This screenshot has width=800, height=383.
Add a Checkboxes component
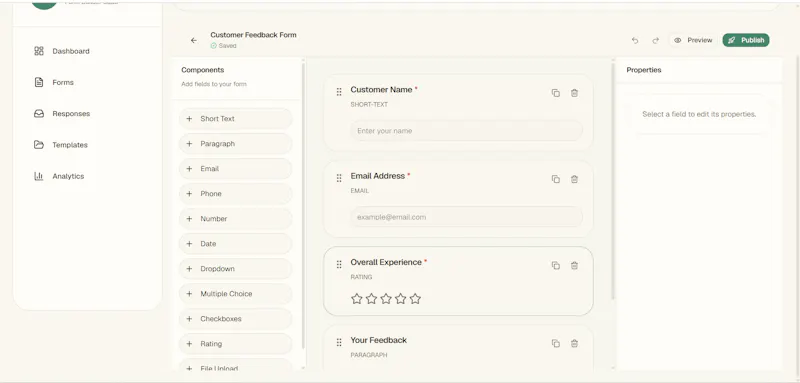[236, 319]
